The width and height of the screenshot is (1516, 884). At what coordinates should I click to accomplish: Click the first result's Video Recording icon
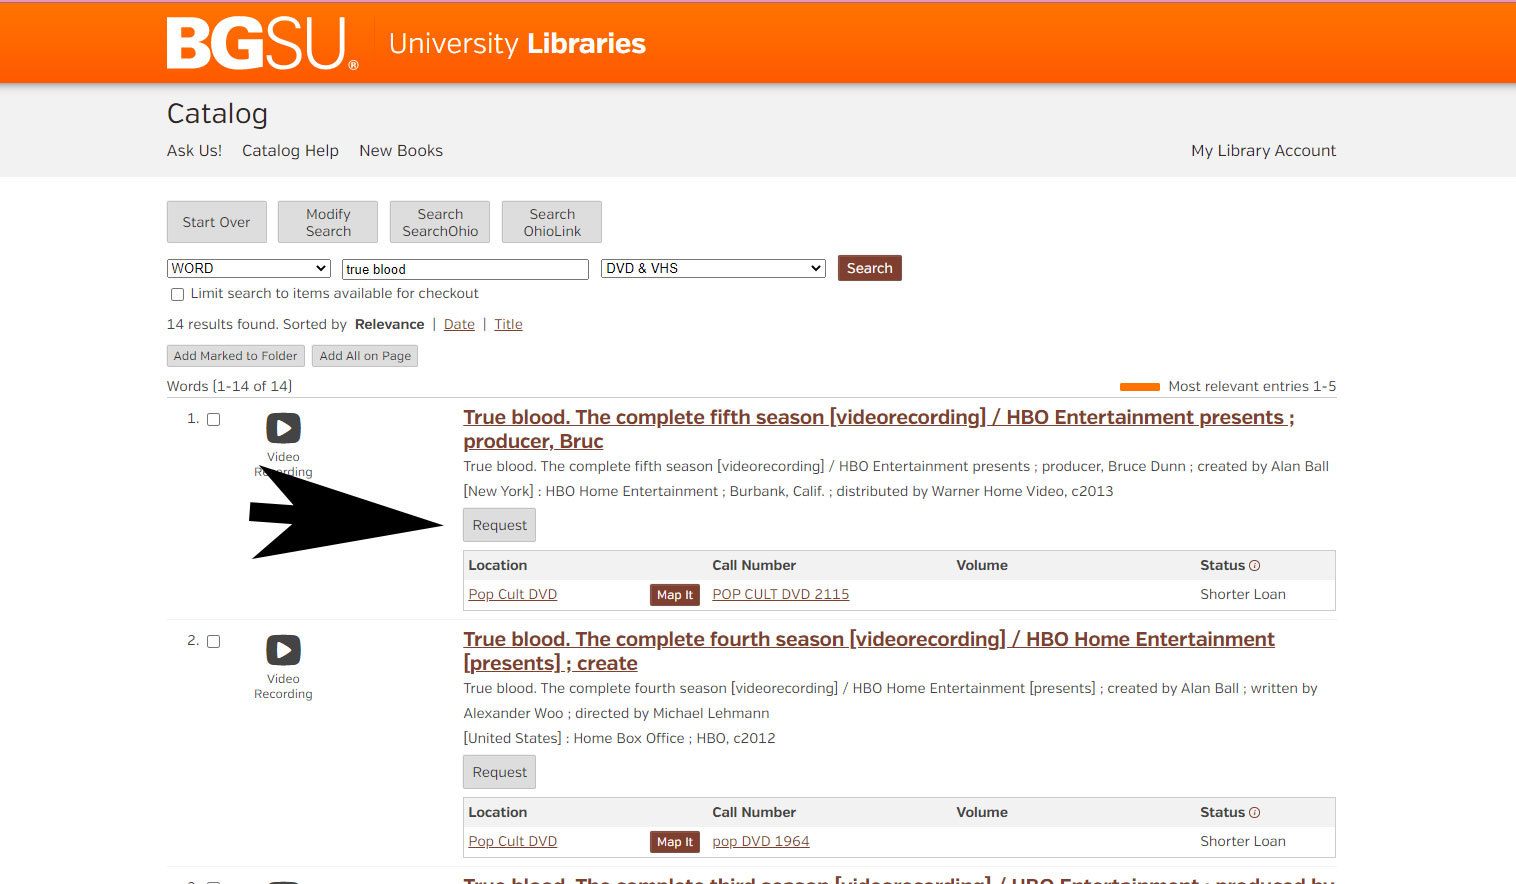pyautogui.click(x=283, y=428)
